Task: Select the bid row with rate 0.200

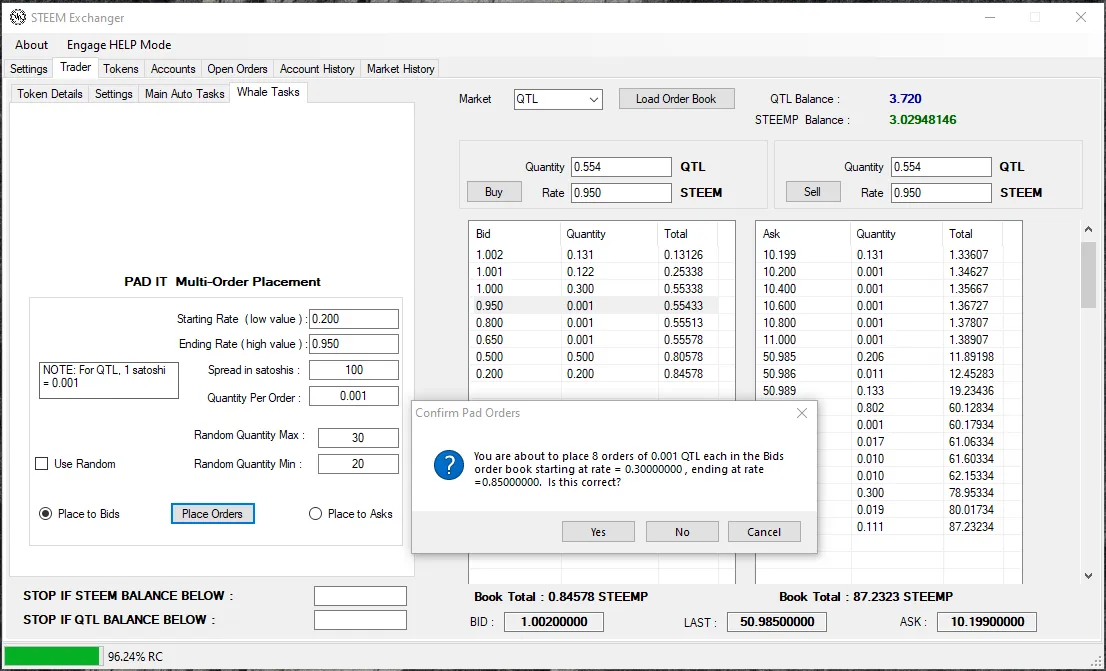Action: (595, 373)
